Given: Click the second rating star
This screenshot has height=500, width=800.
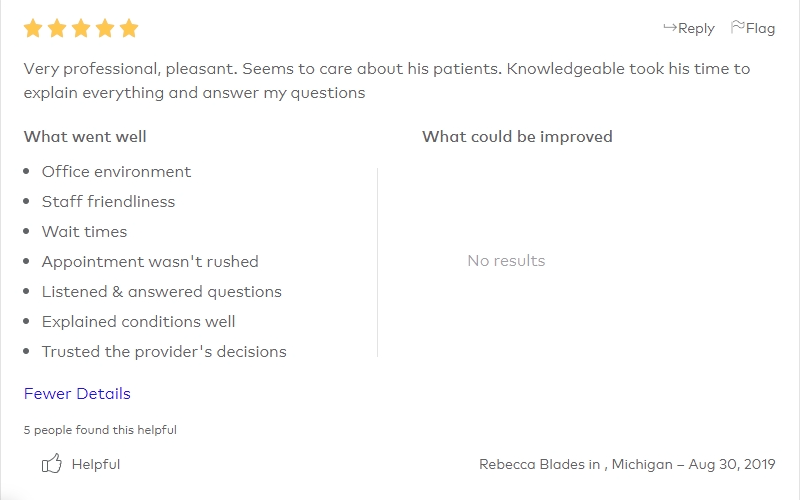Looking at the screenshot, I should click(x=57, y=28).
